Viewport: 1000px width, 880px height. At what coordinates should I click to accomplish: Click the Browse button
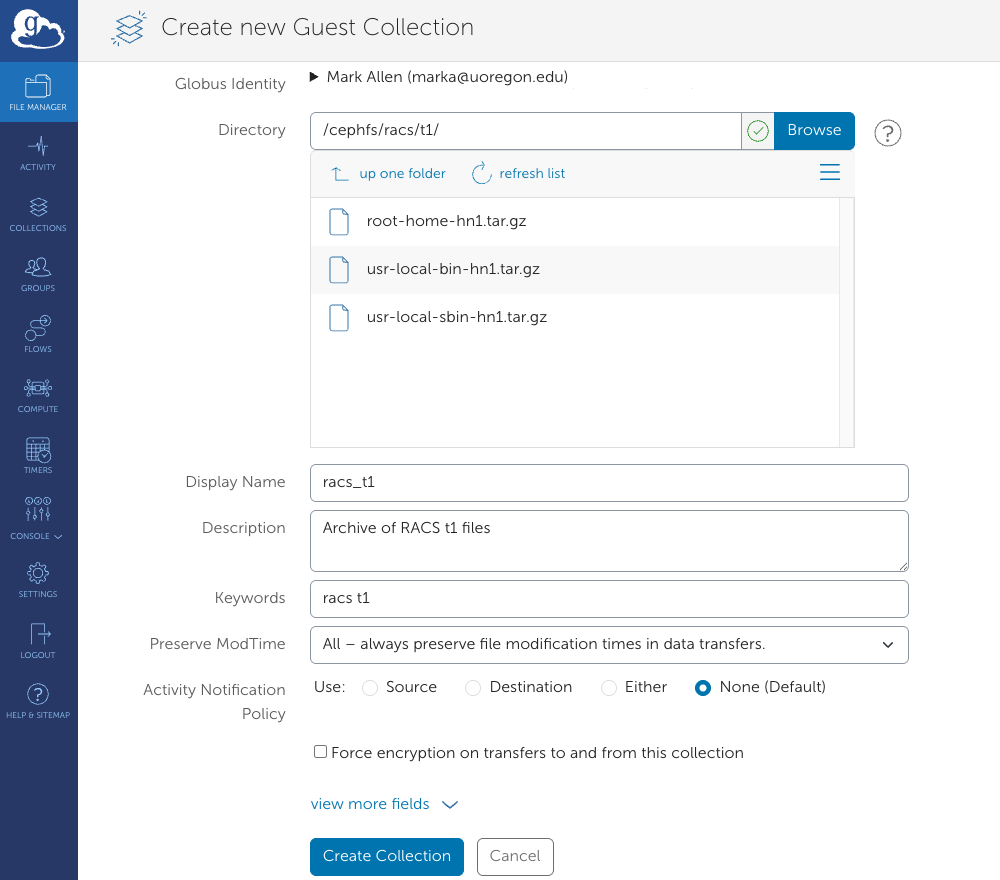coord(814,130)
